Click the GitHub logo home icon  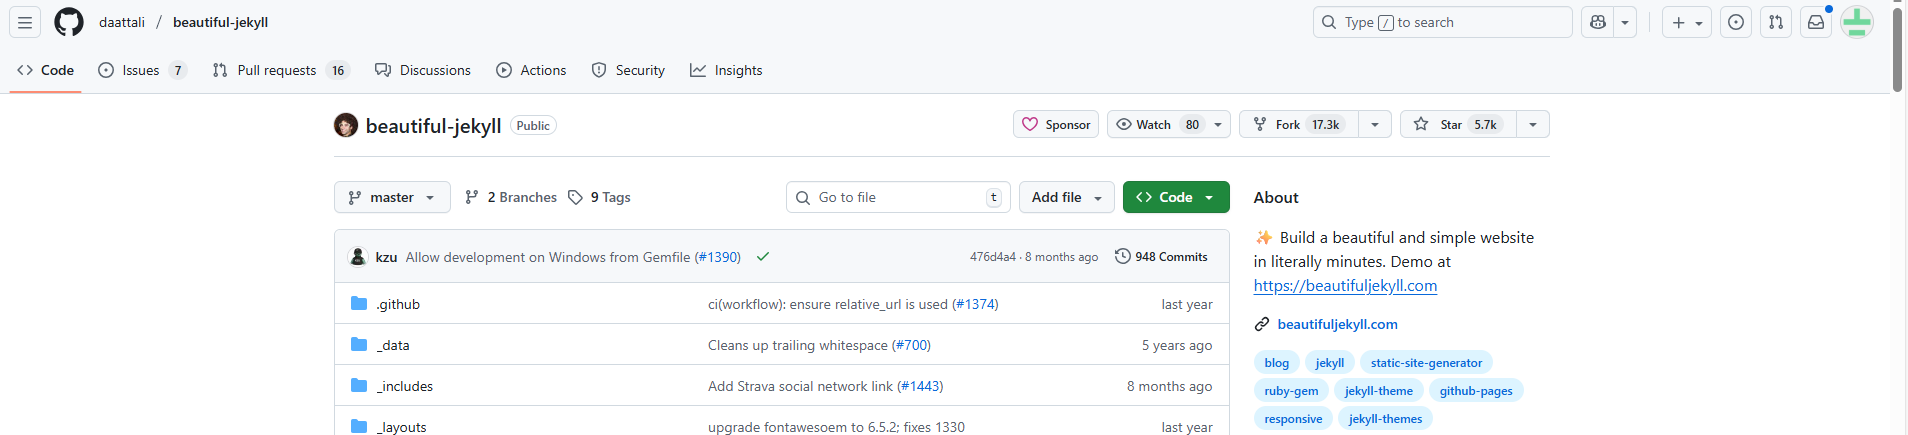click(x=69, y=22)
